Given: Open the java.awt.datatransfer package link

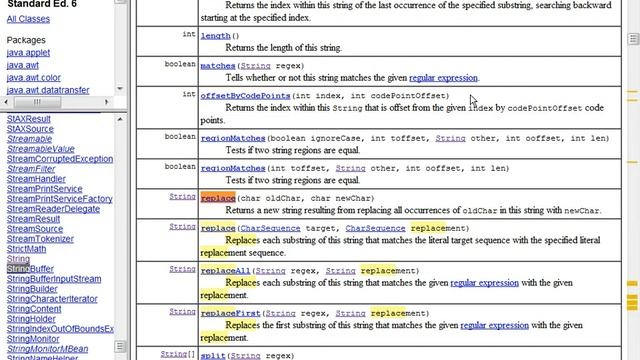Looking at the screenshot, I should click(x=48, y=90).
